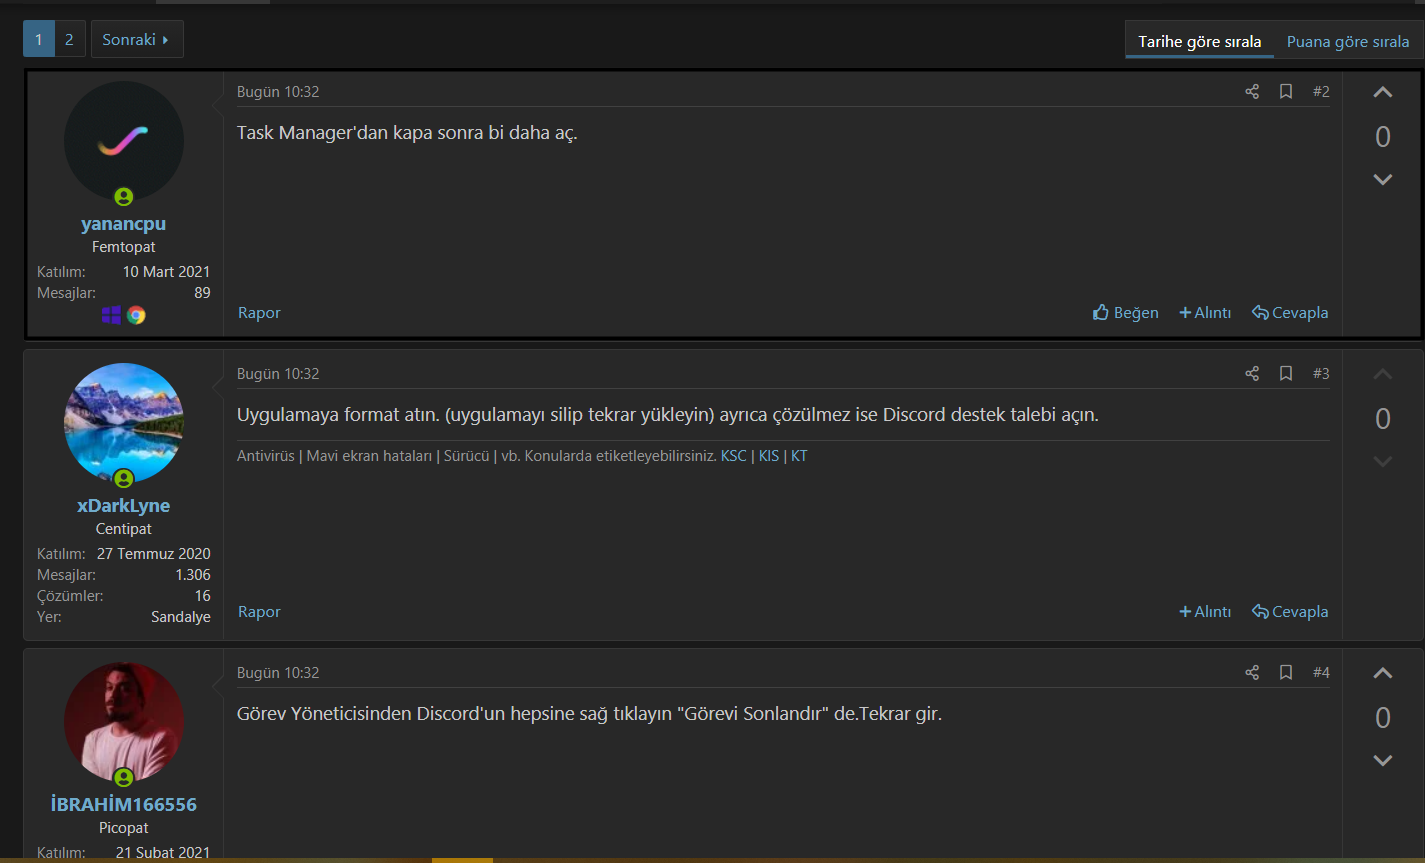Open the KSC tag link
Viewport: 1425px width, 863px height.
click(x=734, y=456)
